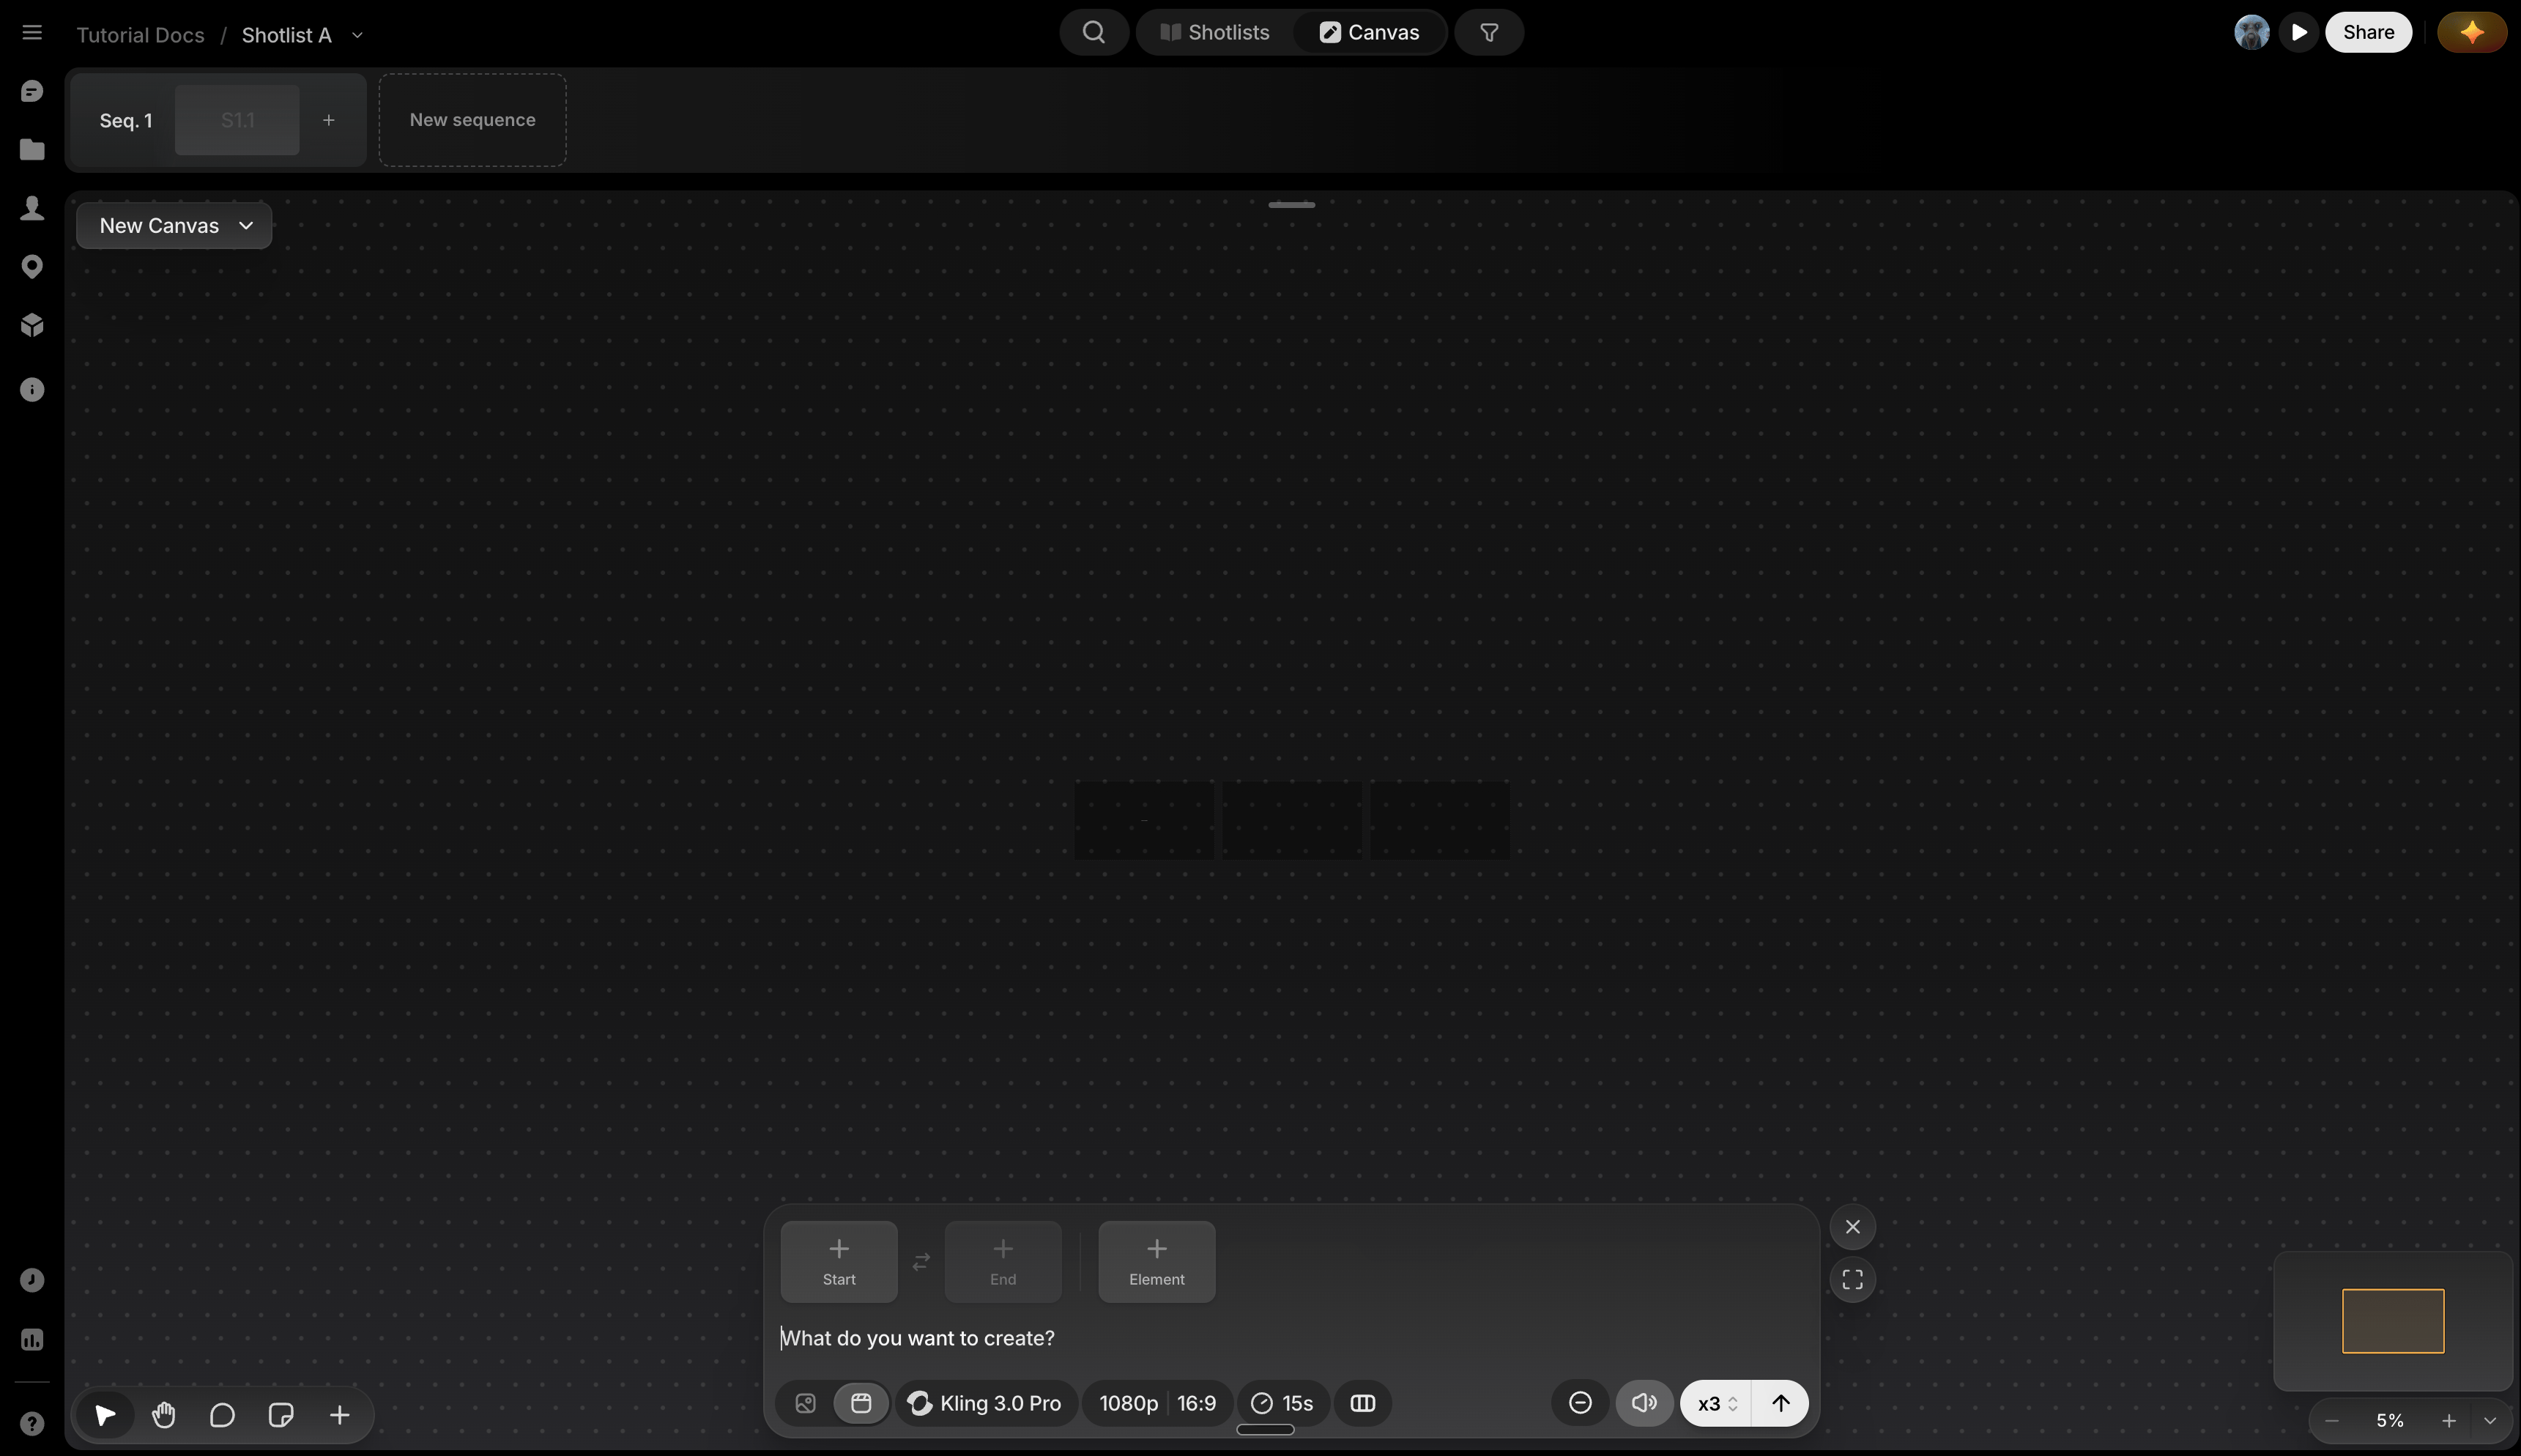
Task: Add a Start frame
Action: 839,1262
